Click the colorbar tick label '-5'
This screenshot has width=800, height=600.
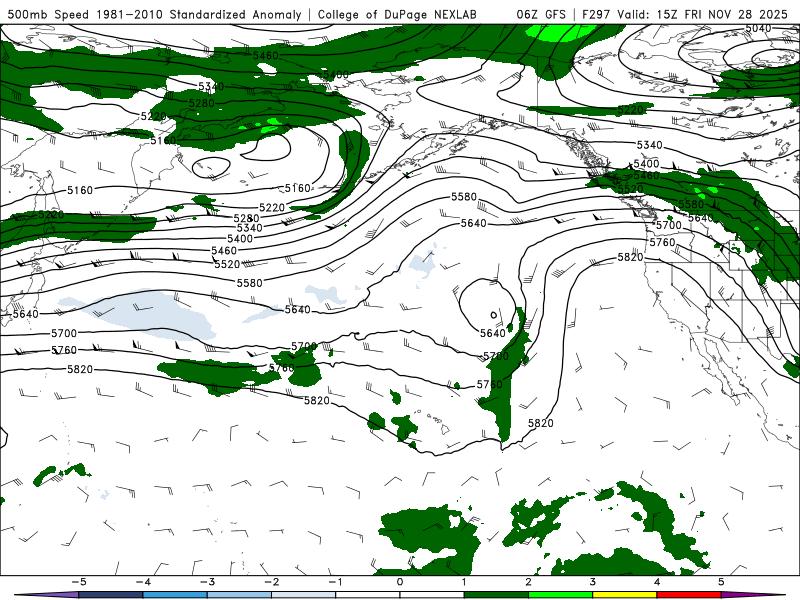[79, 582]
